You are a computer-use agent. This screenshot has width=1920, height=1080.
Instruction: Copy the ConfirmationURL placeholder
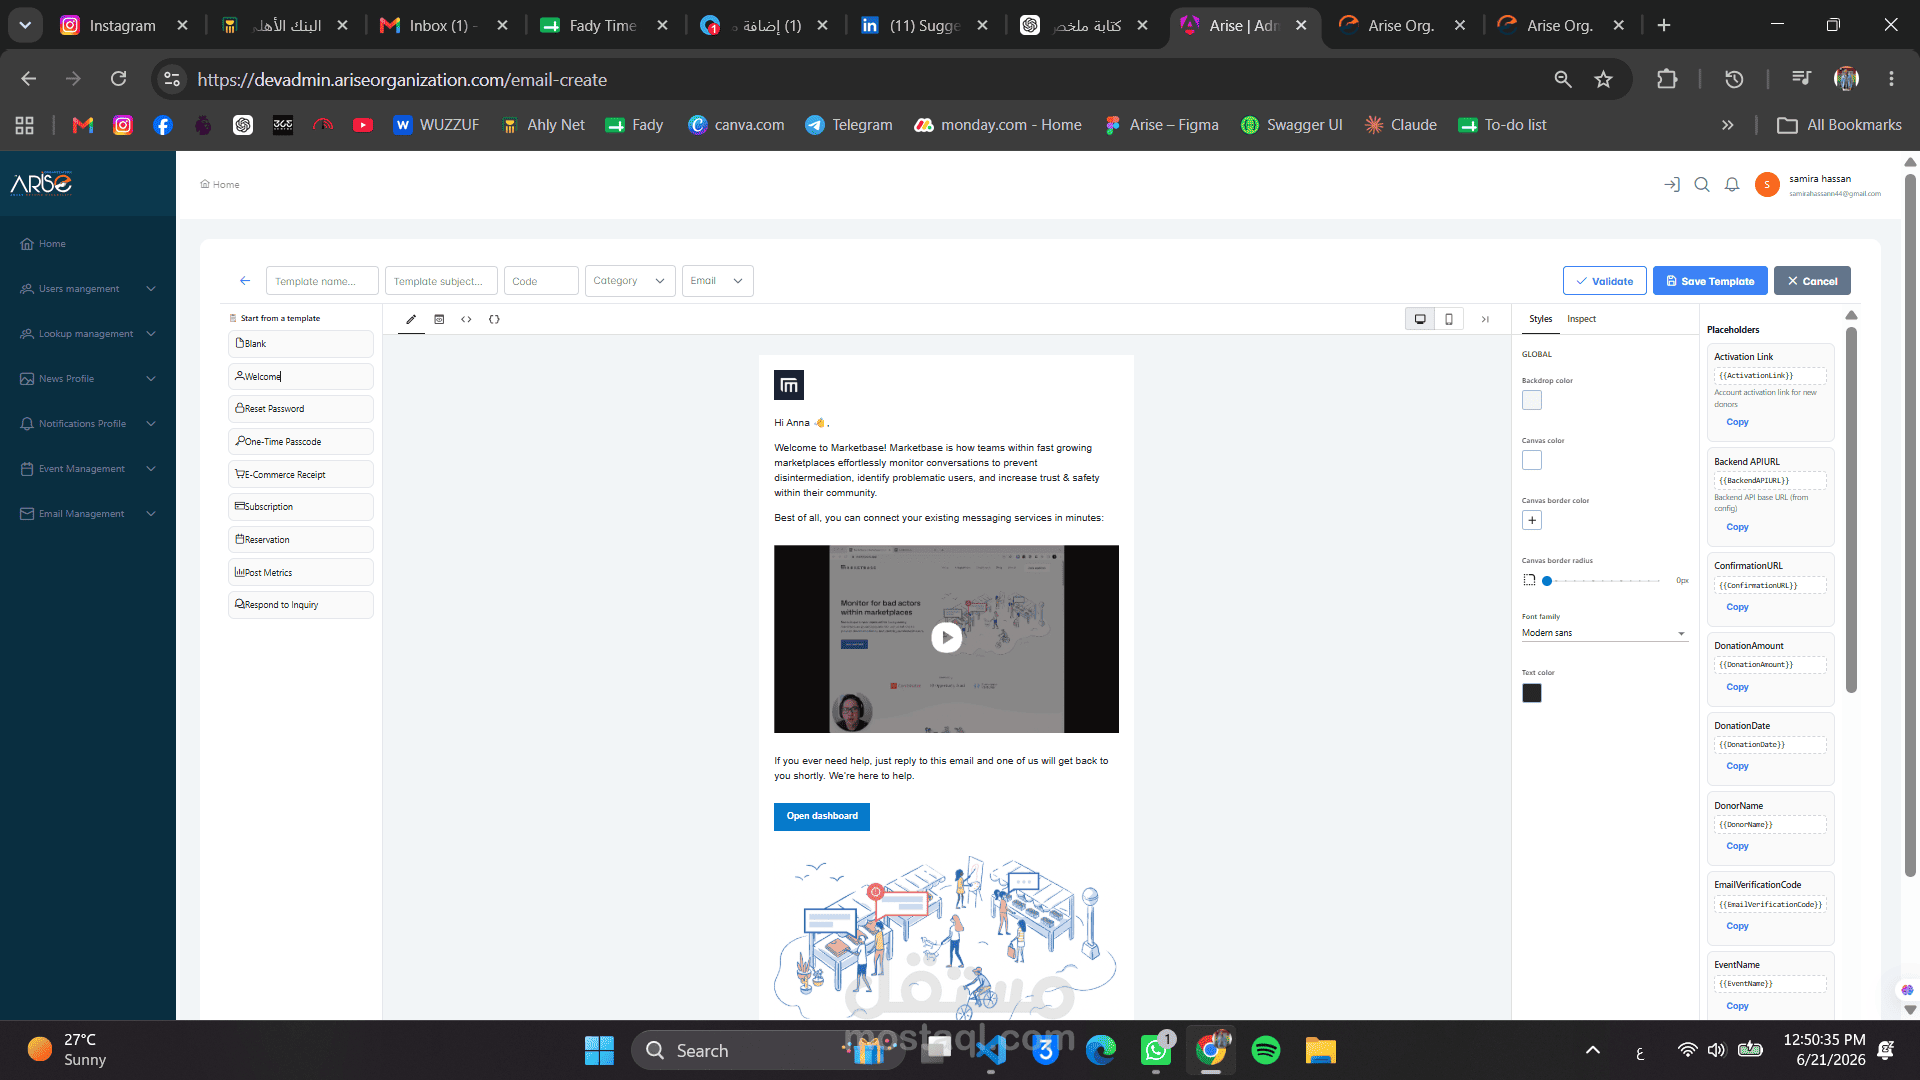click(1737, 607)
